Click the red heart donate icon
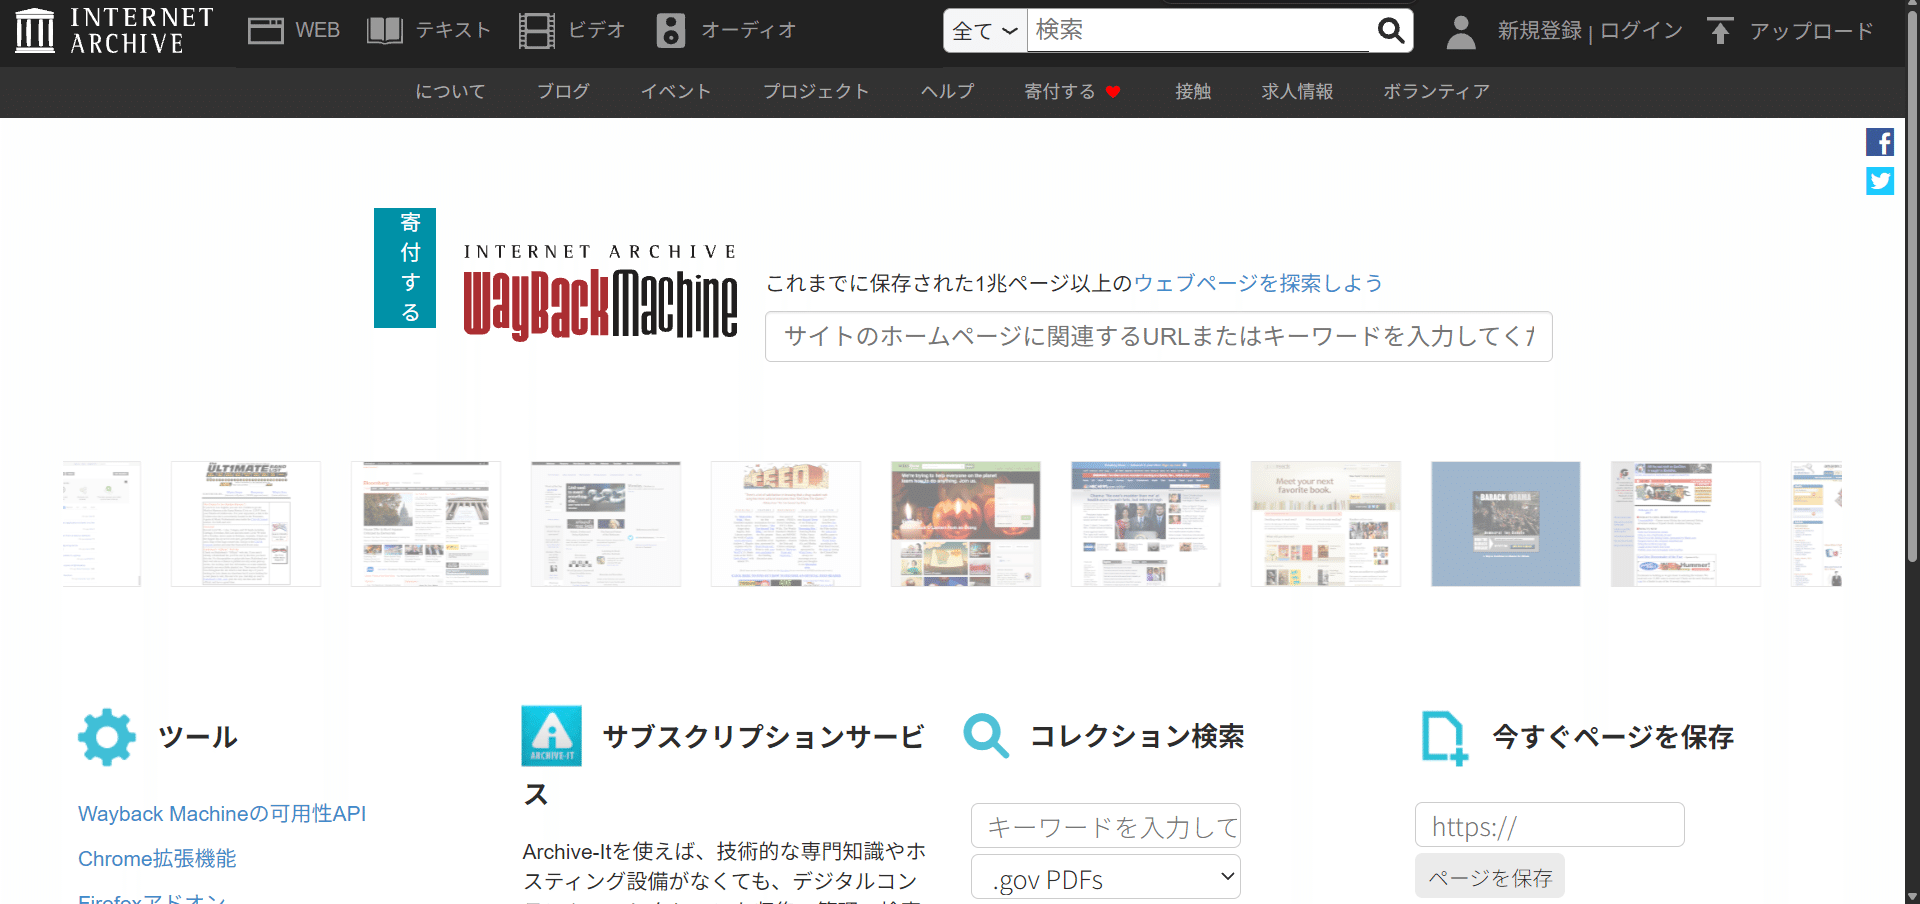 click(1113, 92)
